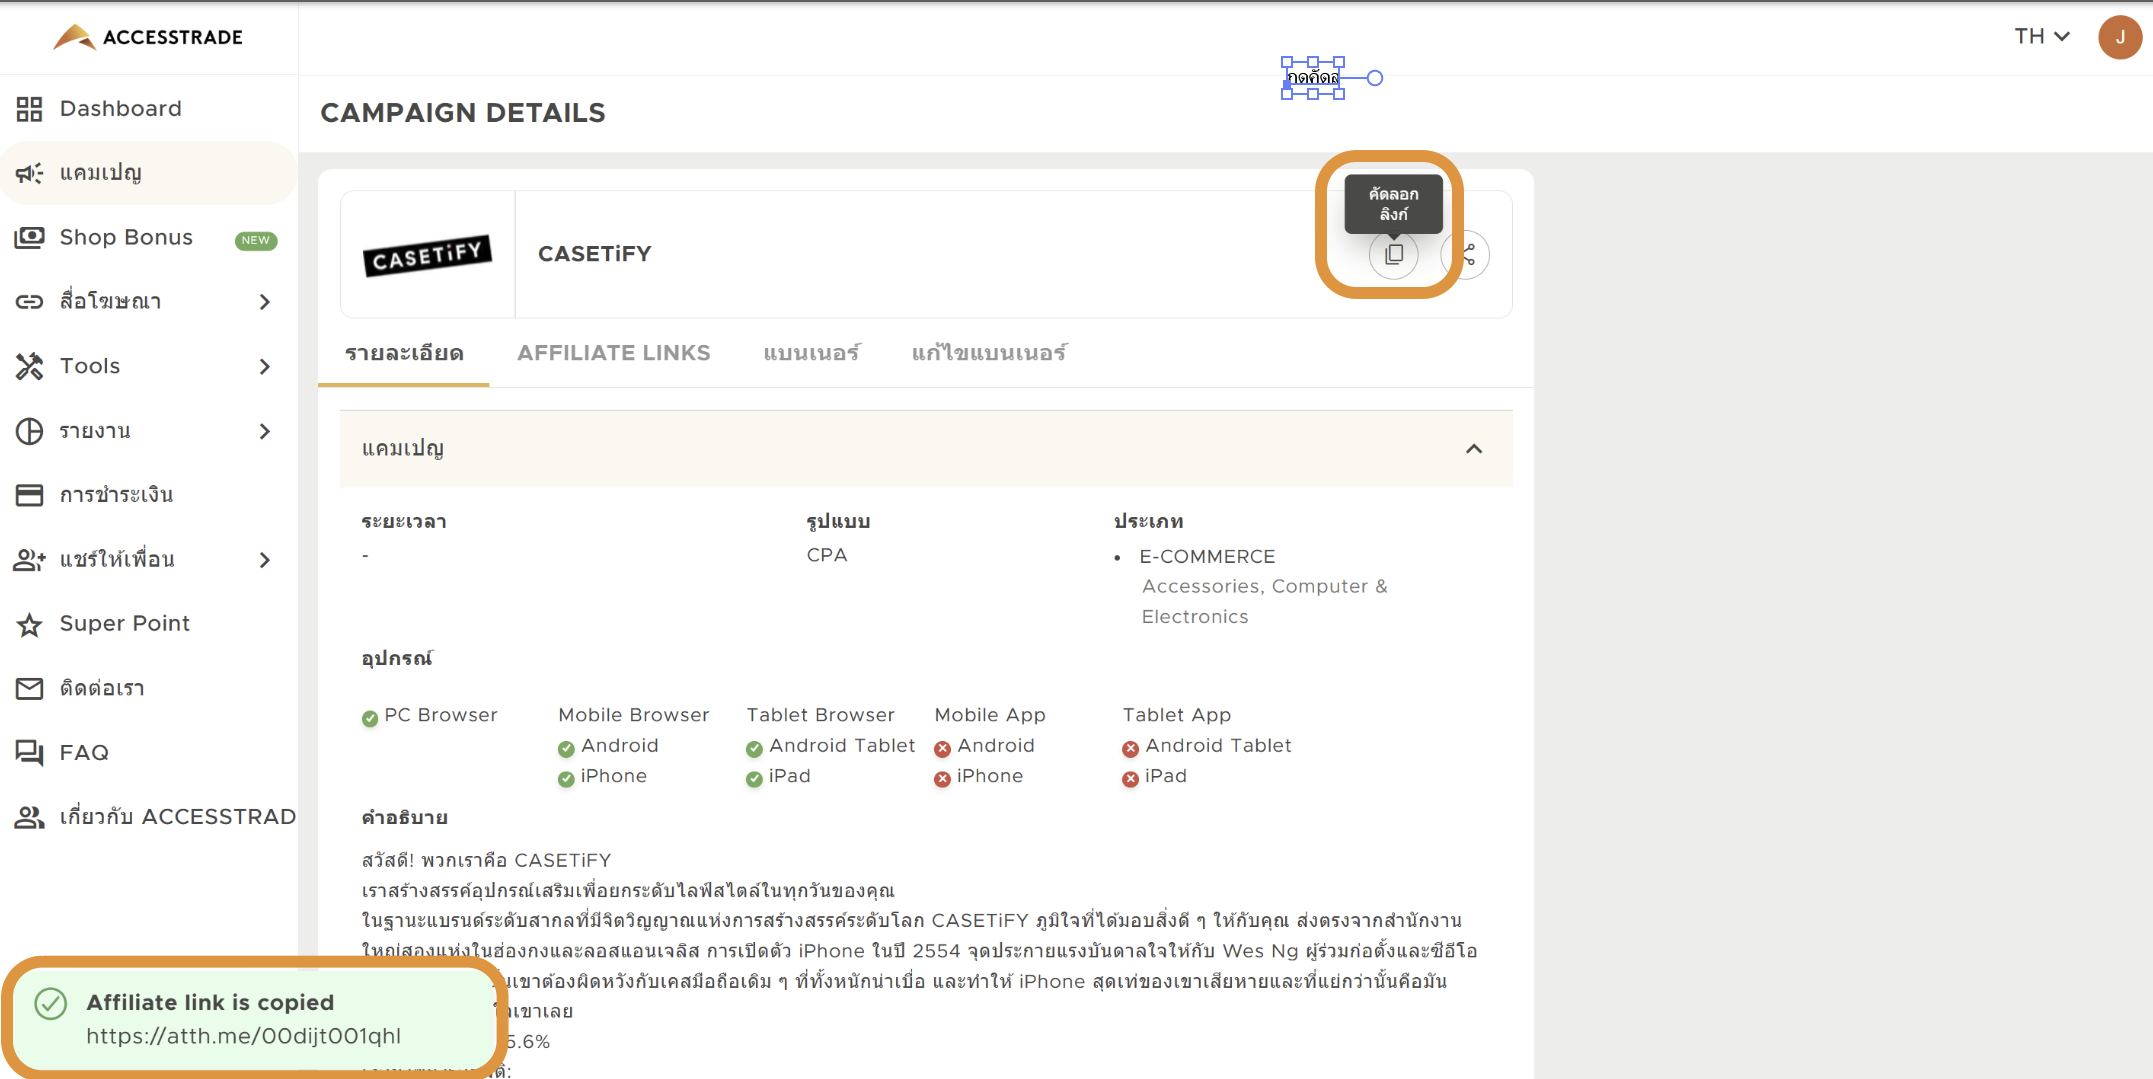Screen dimensions: 2153x1079
Task: Open ติดต่อเรา menu item
Action: tap(149, 689)
